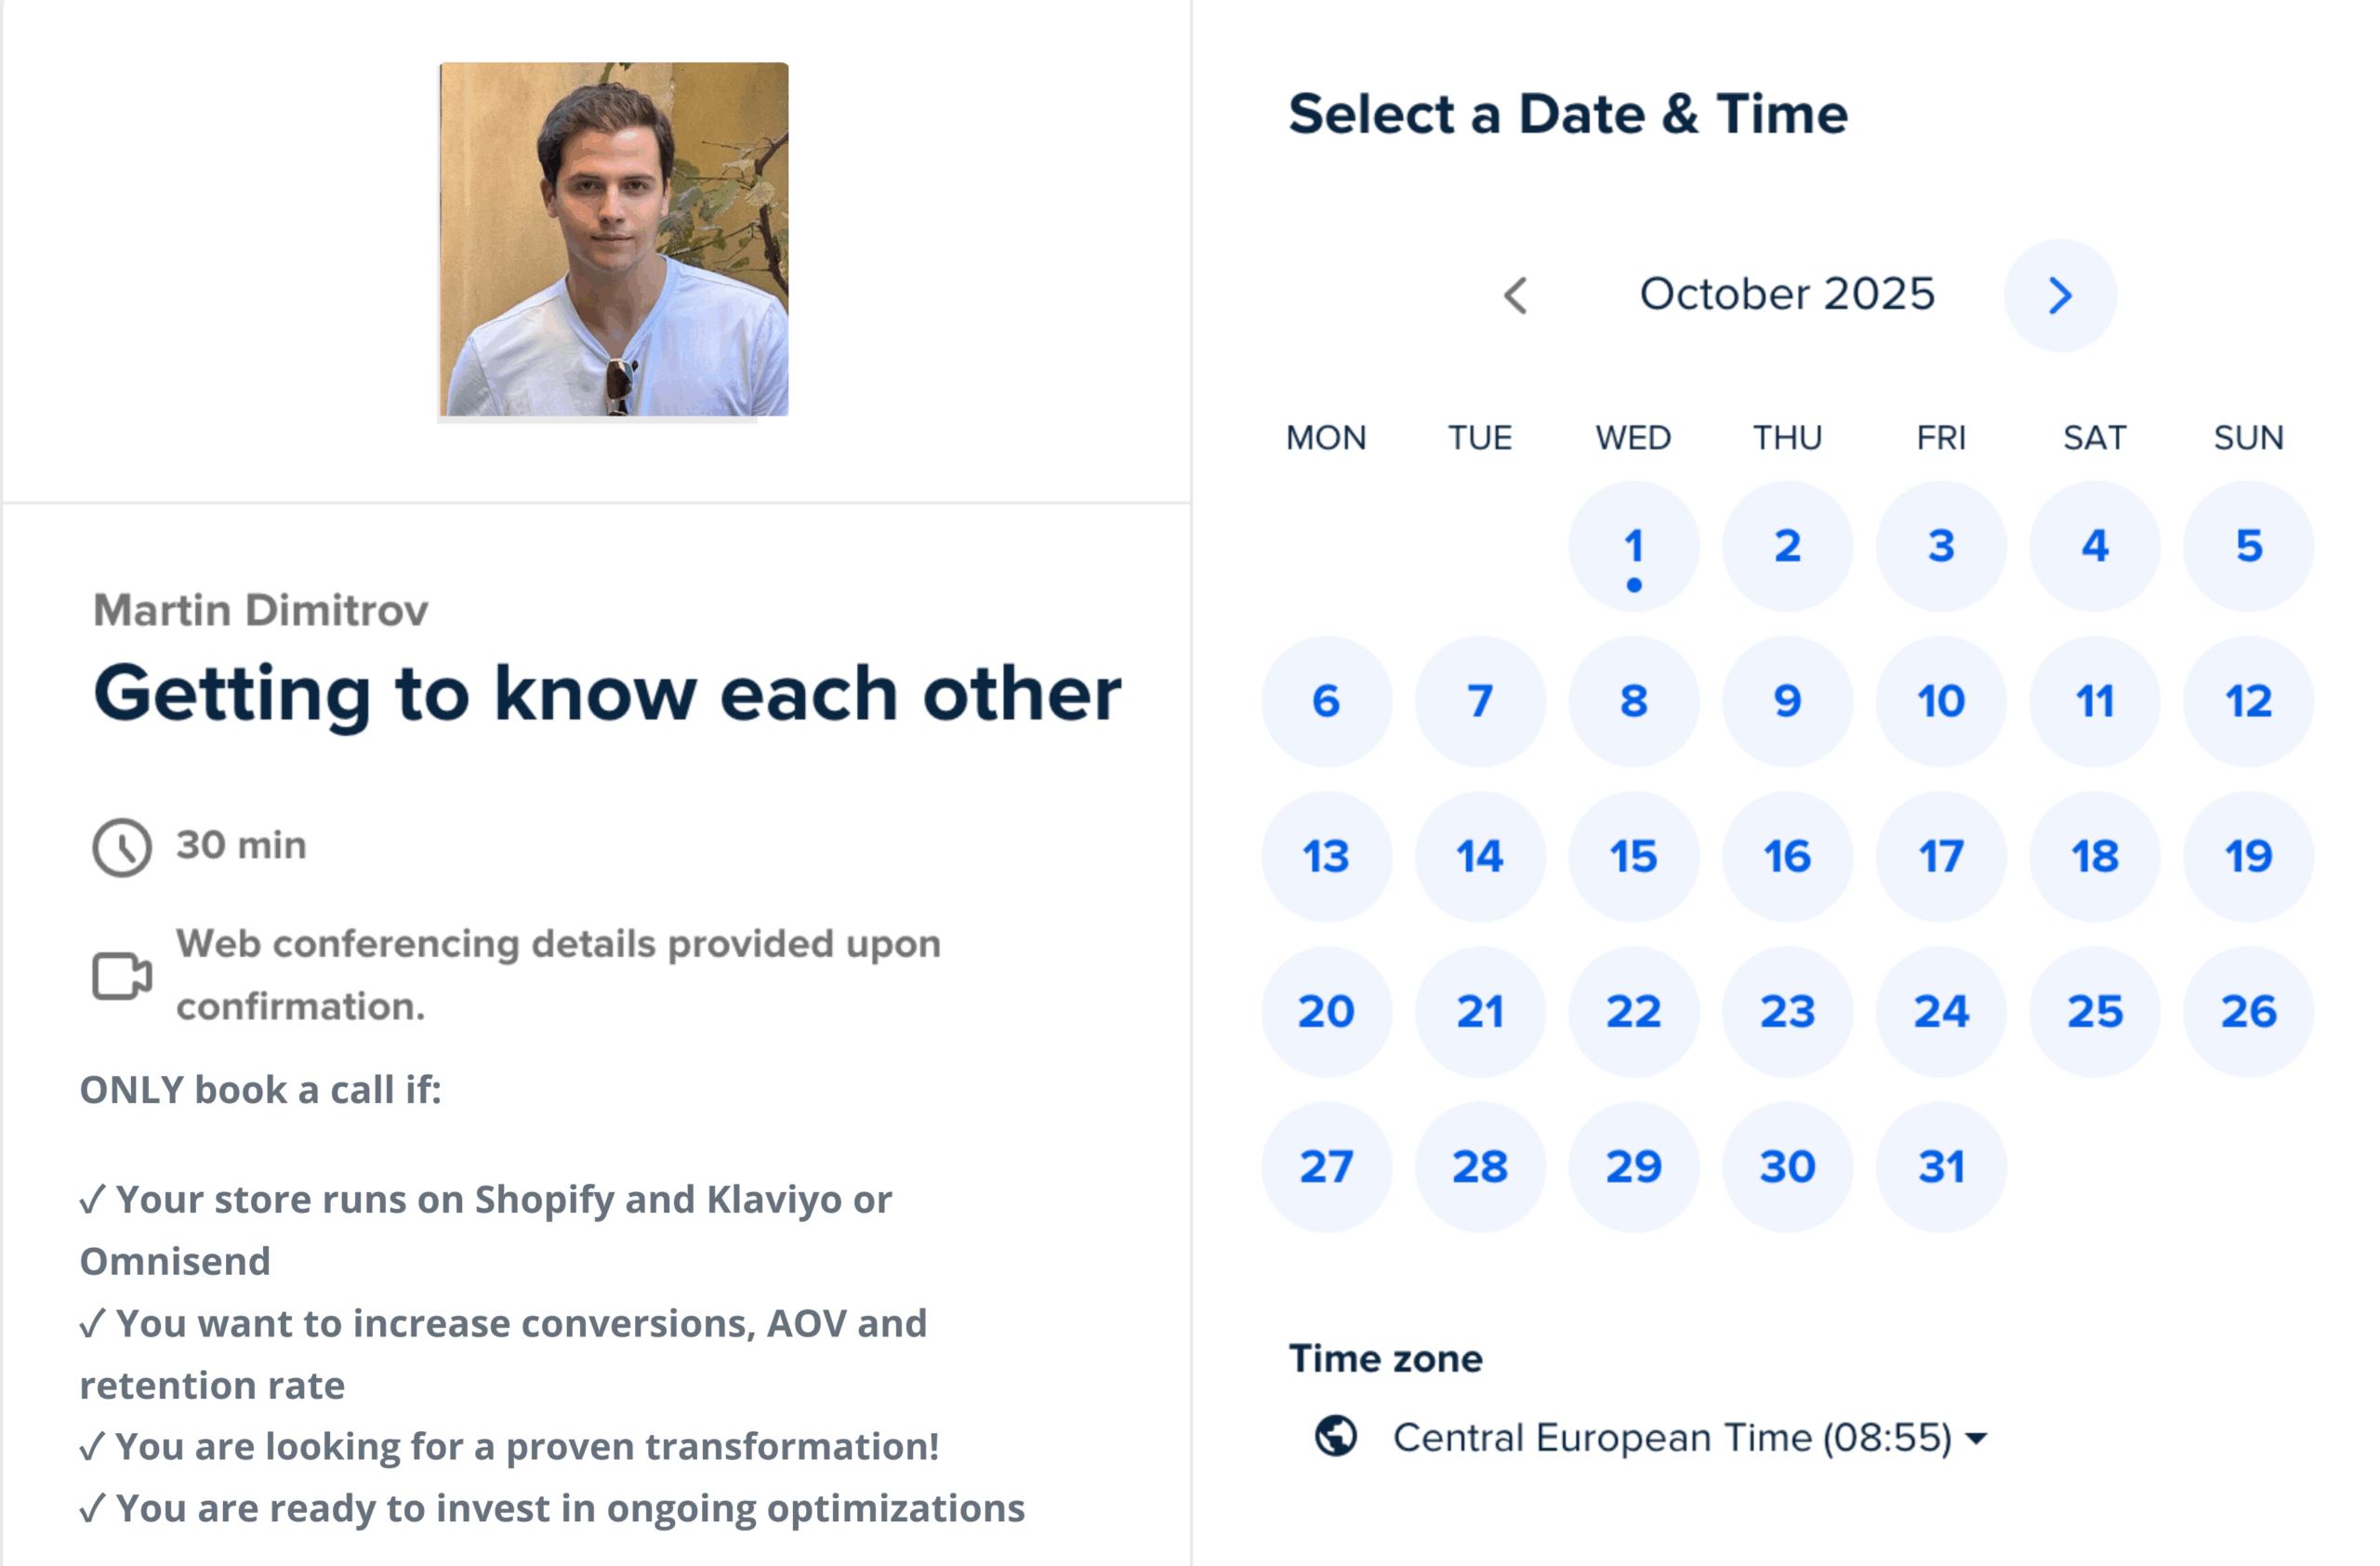Click Martin Dimitrov's profile photo
Image resolution: width=2380 pixels, height=1566 pixels.
click(x=614, y=239)
